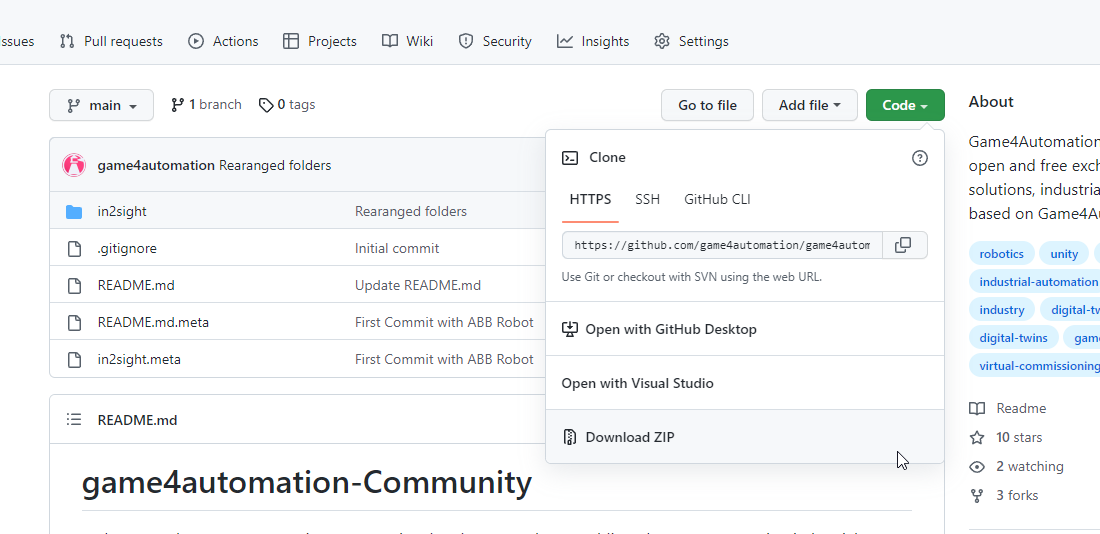Open the in2sight.meta file
The image size is (1100, 534).
[139, 359]
